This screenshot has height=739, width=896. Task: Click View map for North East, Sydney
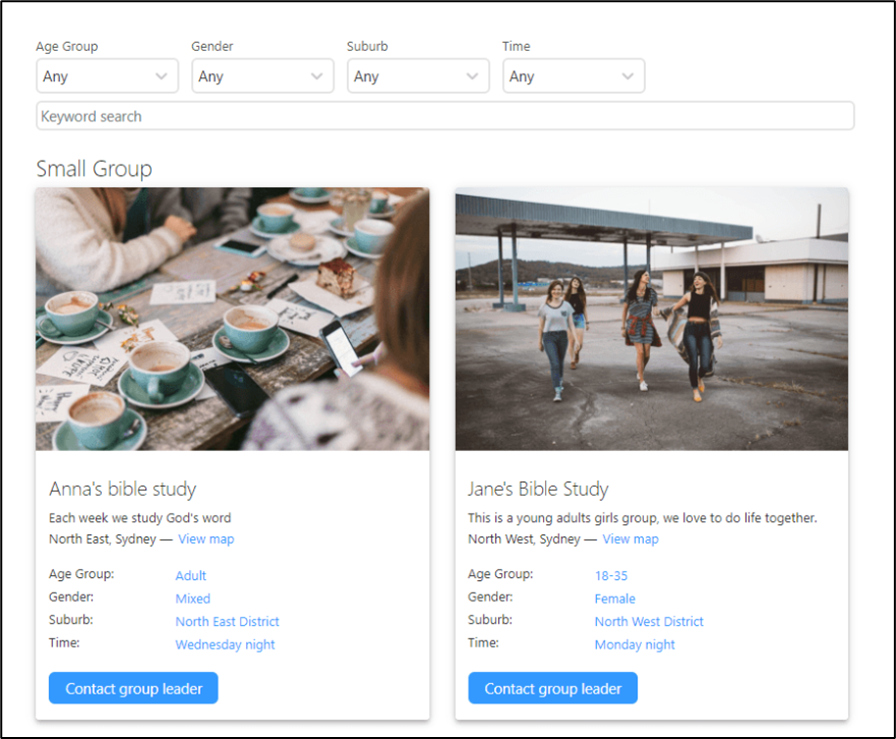point(206,539)
